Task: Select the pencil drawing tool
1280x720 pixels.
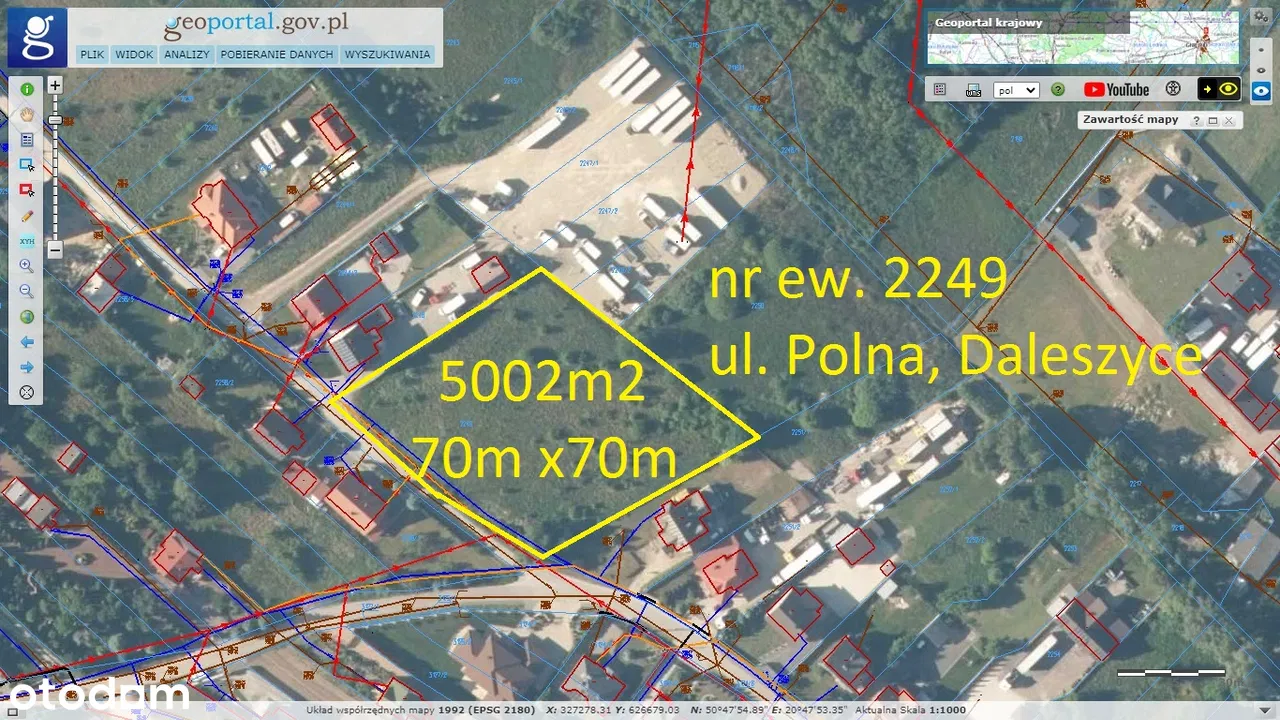Action: [27, 215]
